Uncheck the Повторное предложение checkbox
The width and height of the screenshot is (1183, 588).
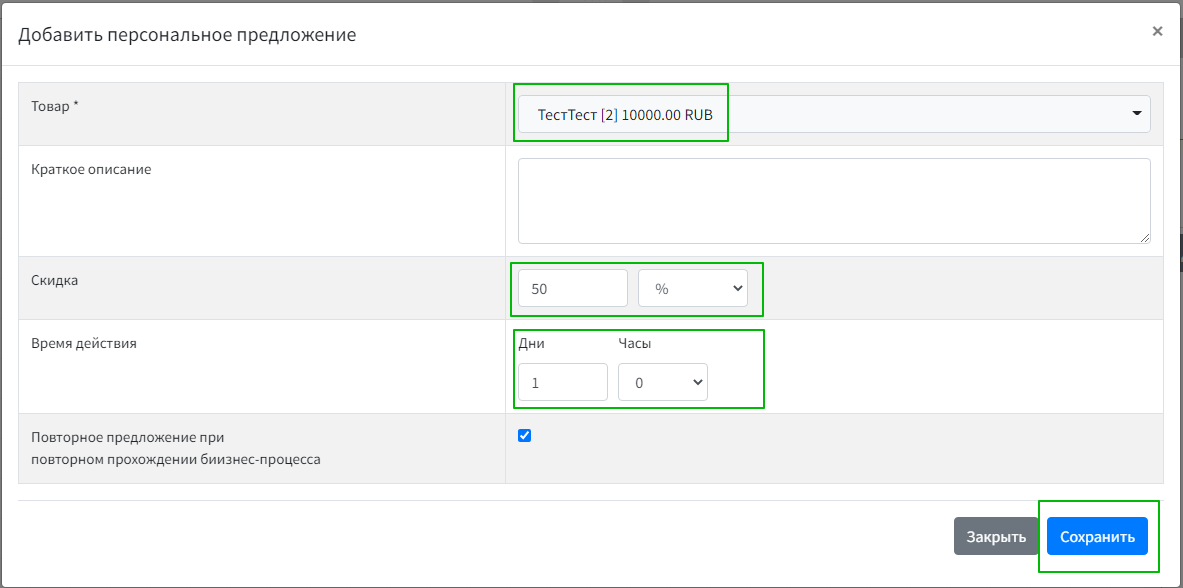(x=525, y=435)
